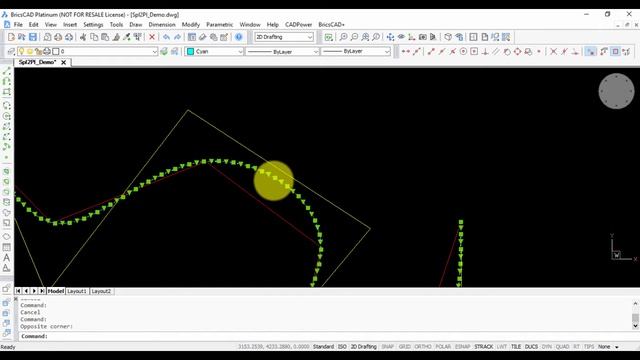Close the Spl2Pl_Demo document tab
This screenshot has height=360, width=640.
click(x=64, y=62)
